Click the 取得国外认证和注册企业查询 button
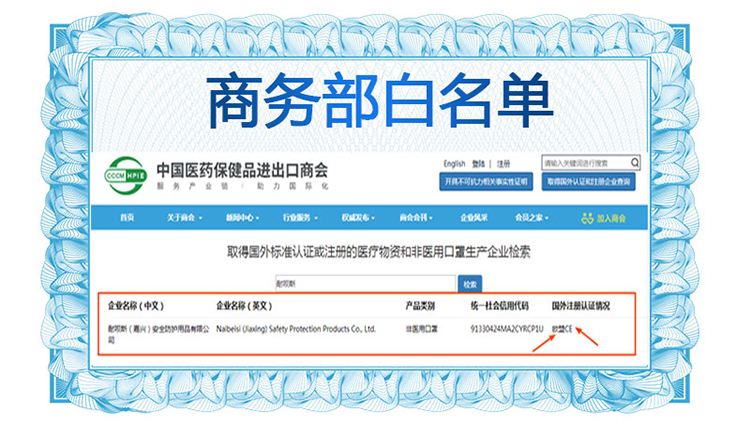The height and width of the screenshot is (428, 750). pyautogui.click(x=588, y=182)
